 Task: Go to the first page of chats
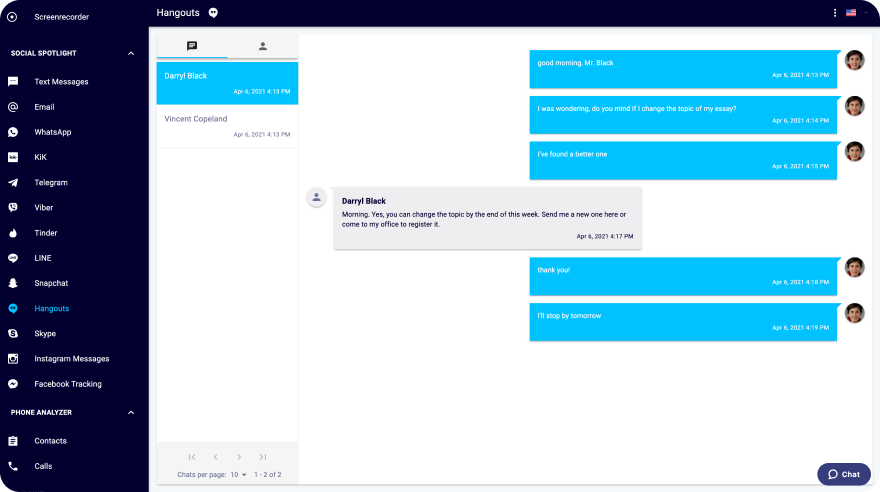click(x=192, y=457)
